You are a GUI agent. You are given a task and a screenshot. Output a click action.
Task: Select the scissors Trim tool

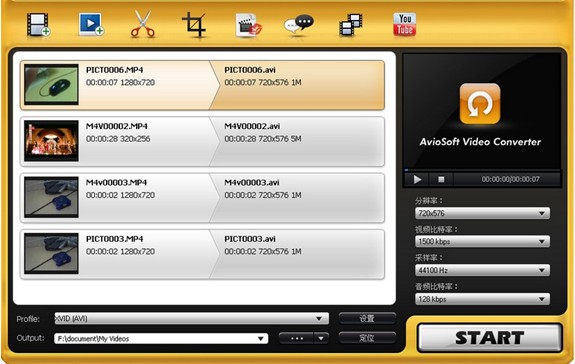[143, 24]
